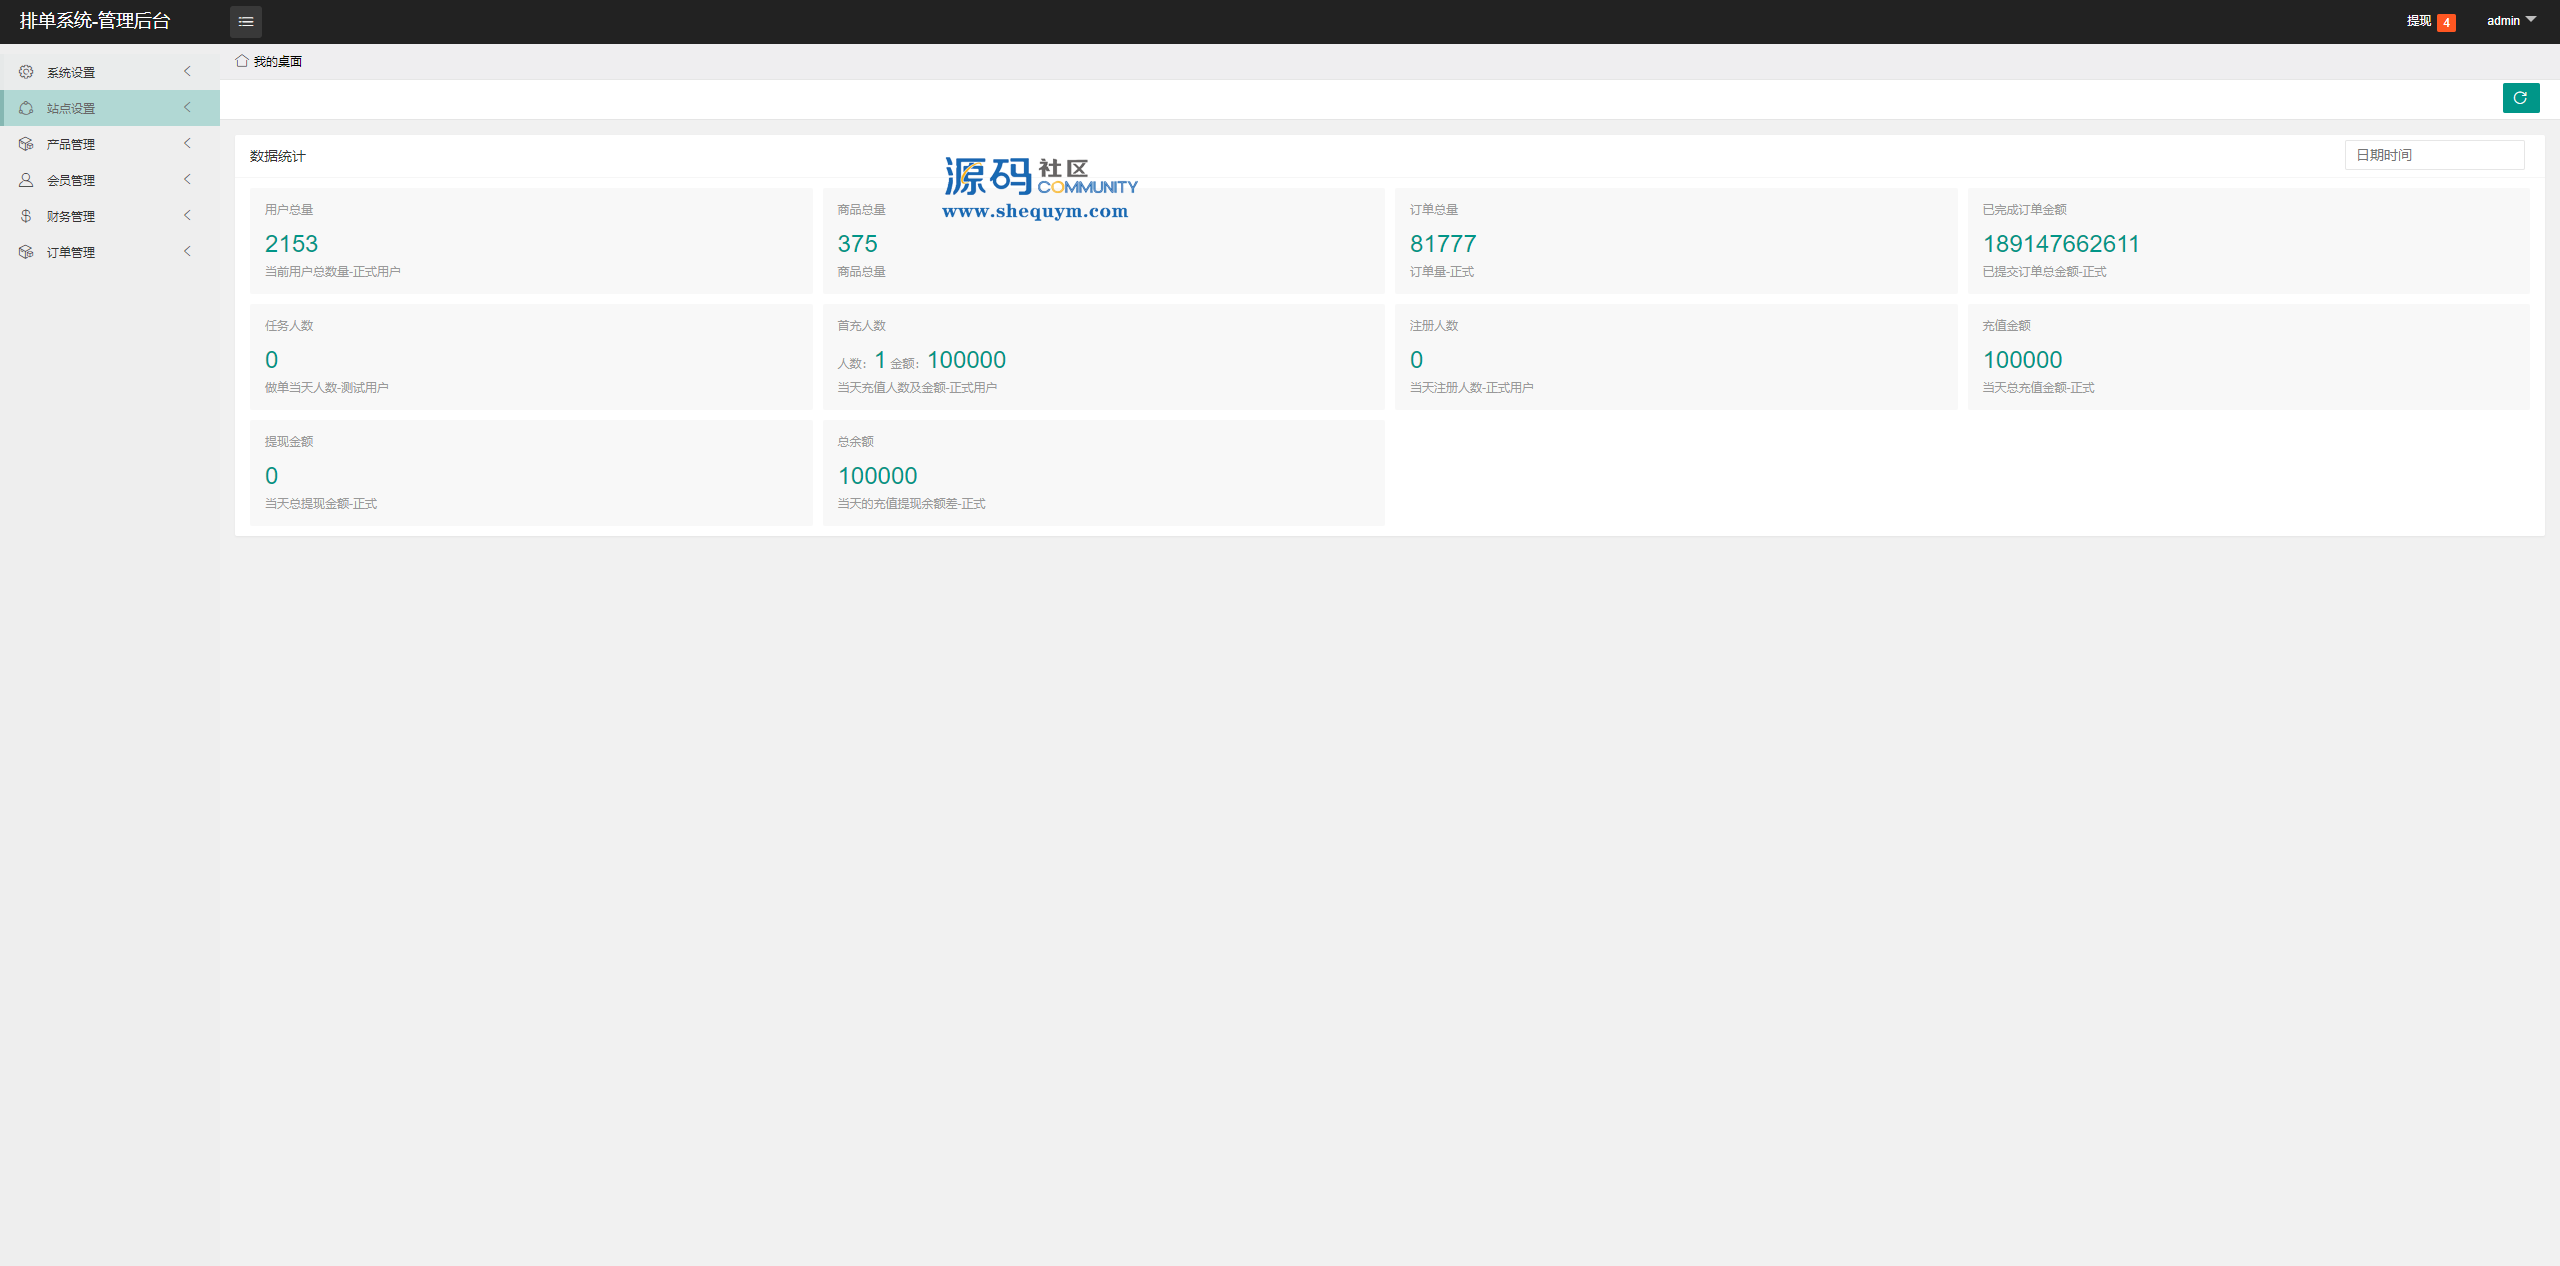This screenshot has width=2560, height=1266.
Task: Click the 当天的充值提现余额差-正式 caption
Action: (911, 504)
